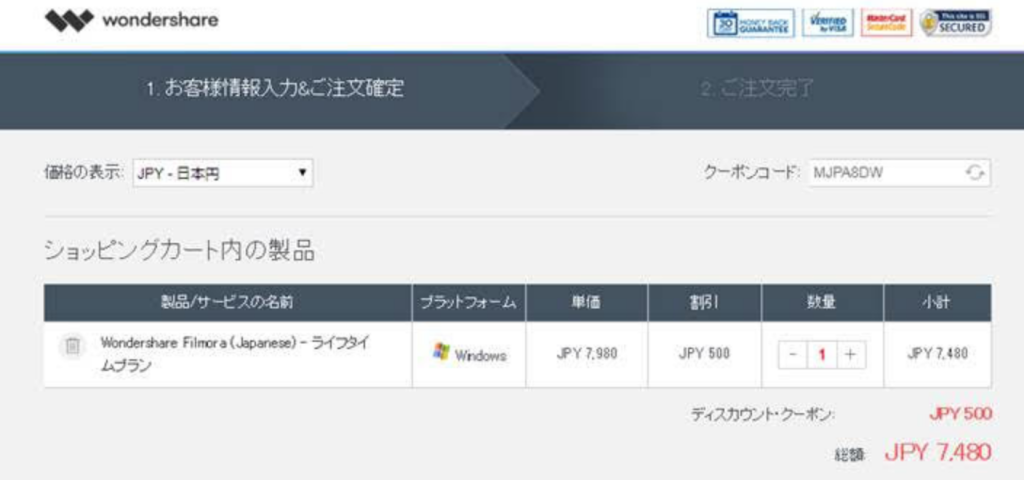Apply coupon with the refresh icon
This screenshot has width=1024, height=480.
point(975,172)
